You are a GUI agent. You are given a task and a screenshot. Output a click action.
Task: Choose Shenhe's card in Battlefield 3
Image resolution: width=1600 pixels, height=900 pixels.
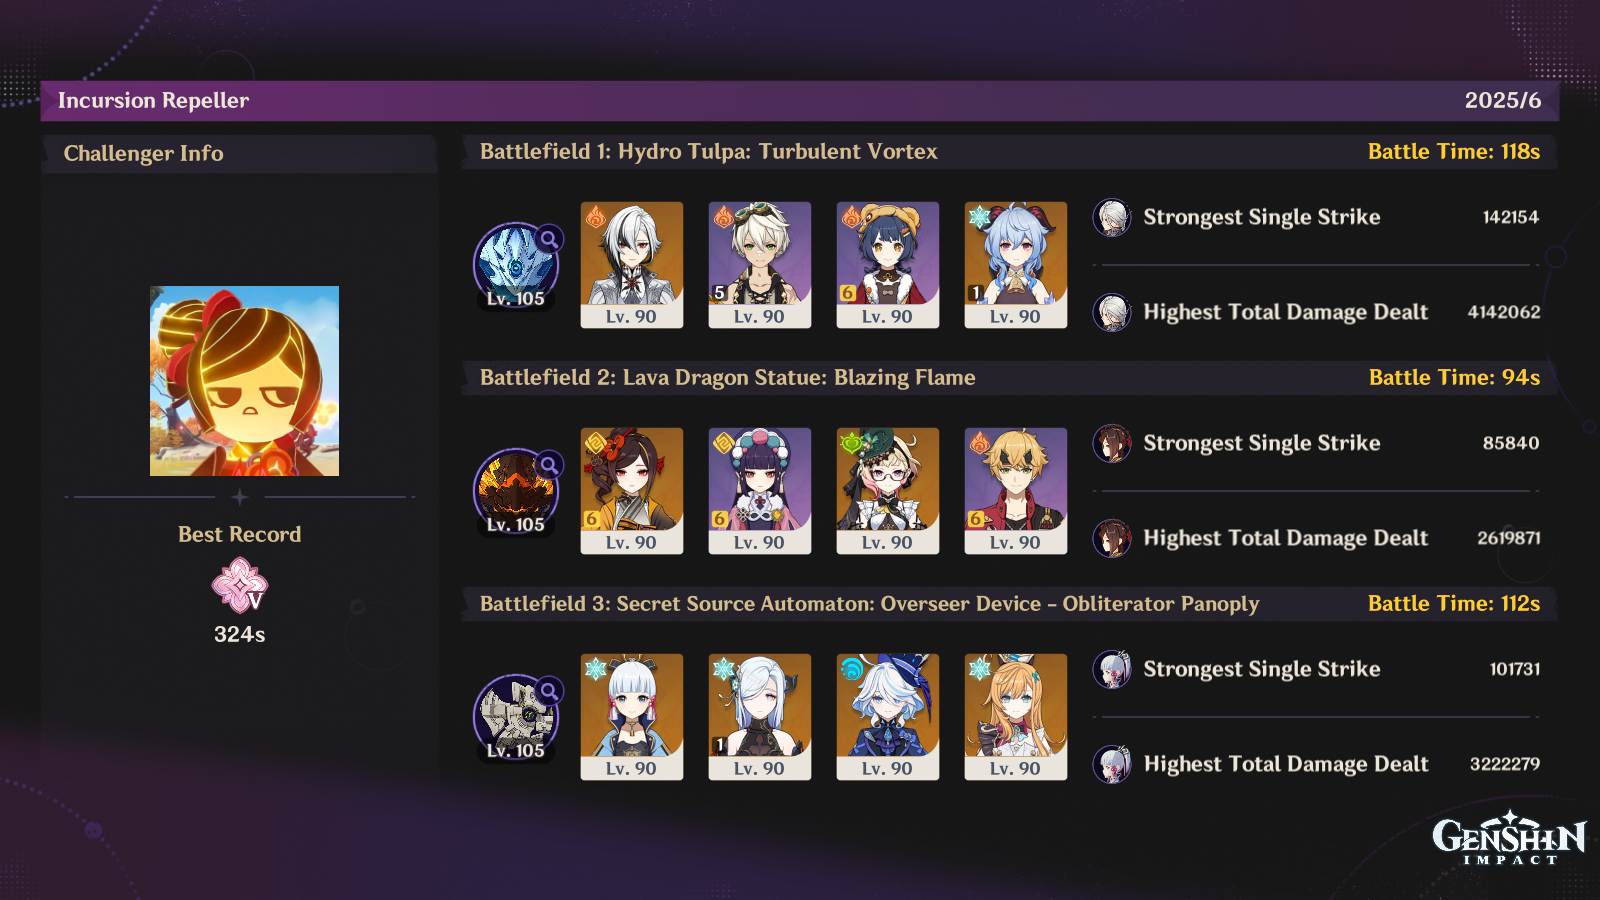point(760,717)
